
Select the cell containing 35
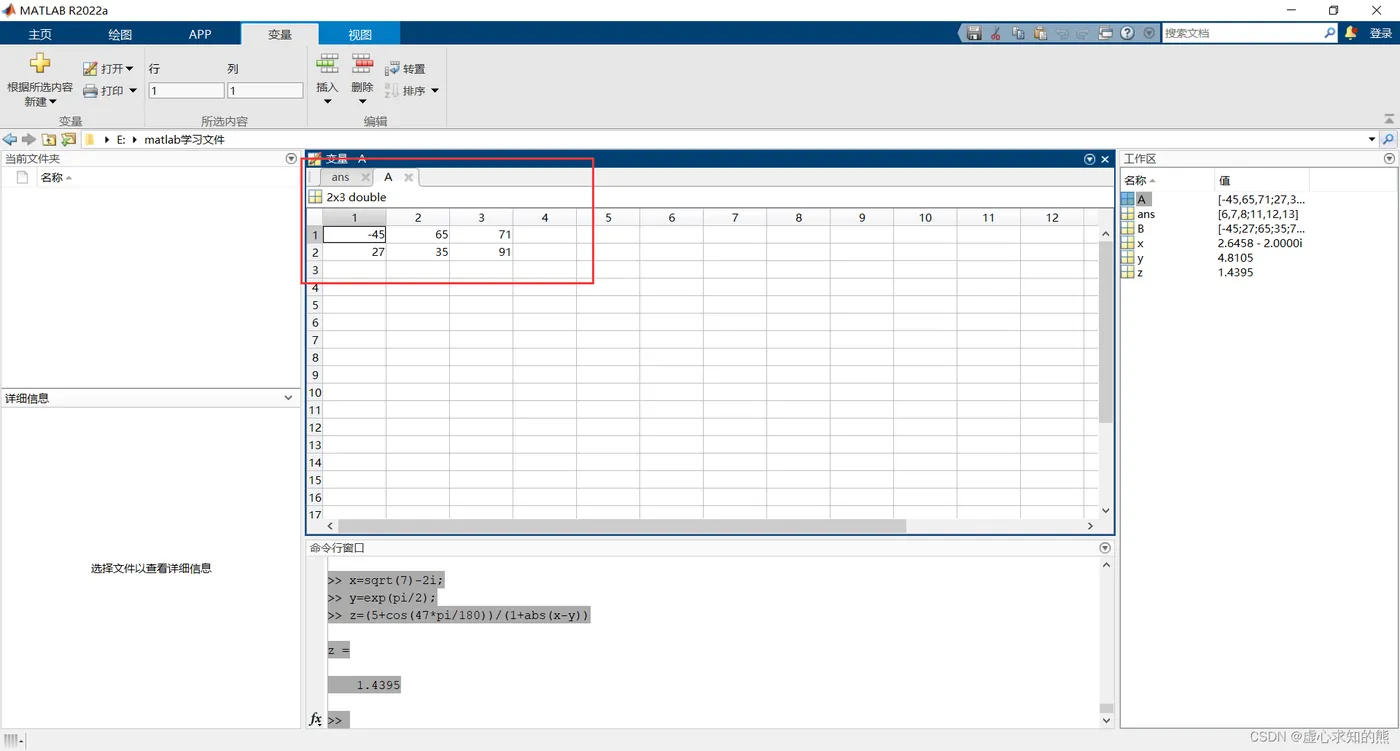418,252
